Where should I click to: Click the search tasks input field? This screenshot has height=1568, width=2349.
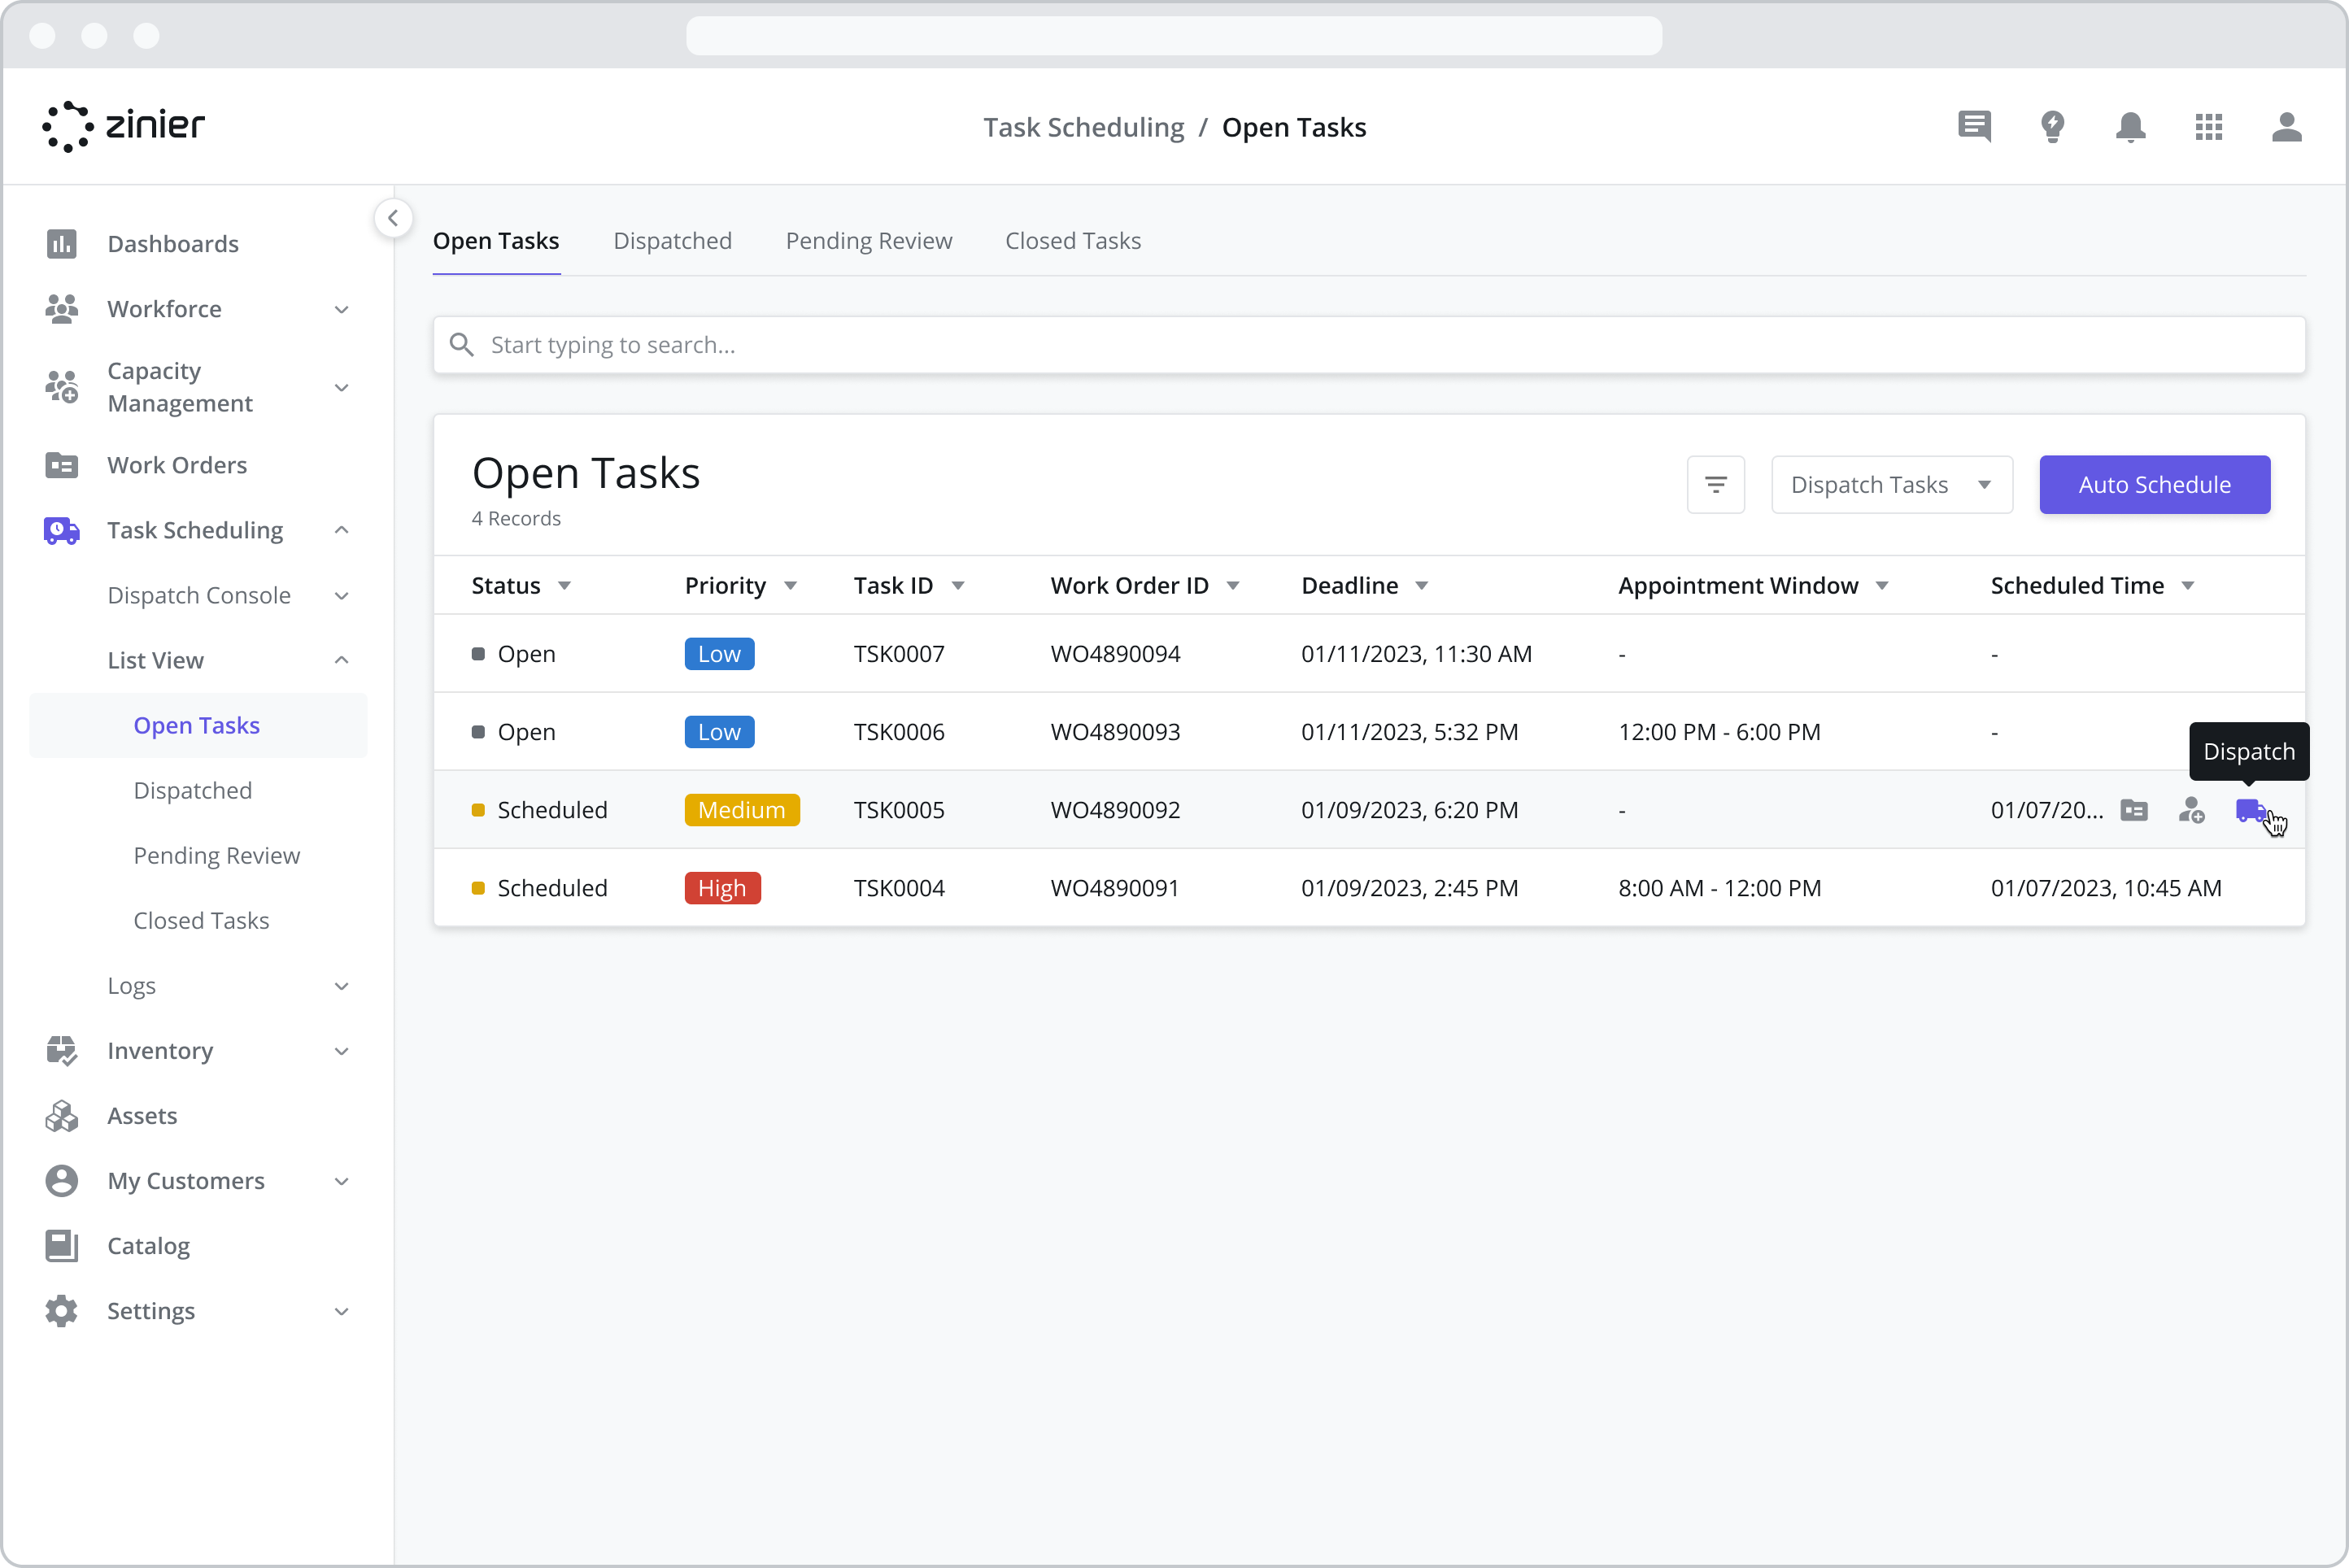pos(1368,345)
